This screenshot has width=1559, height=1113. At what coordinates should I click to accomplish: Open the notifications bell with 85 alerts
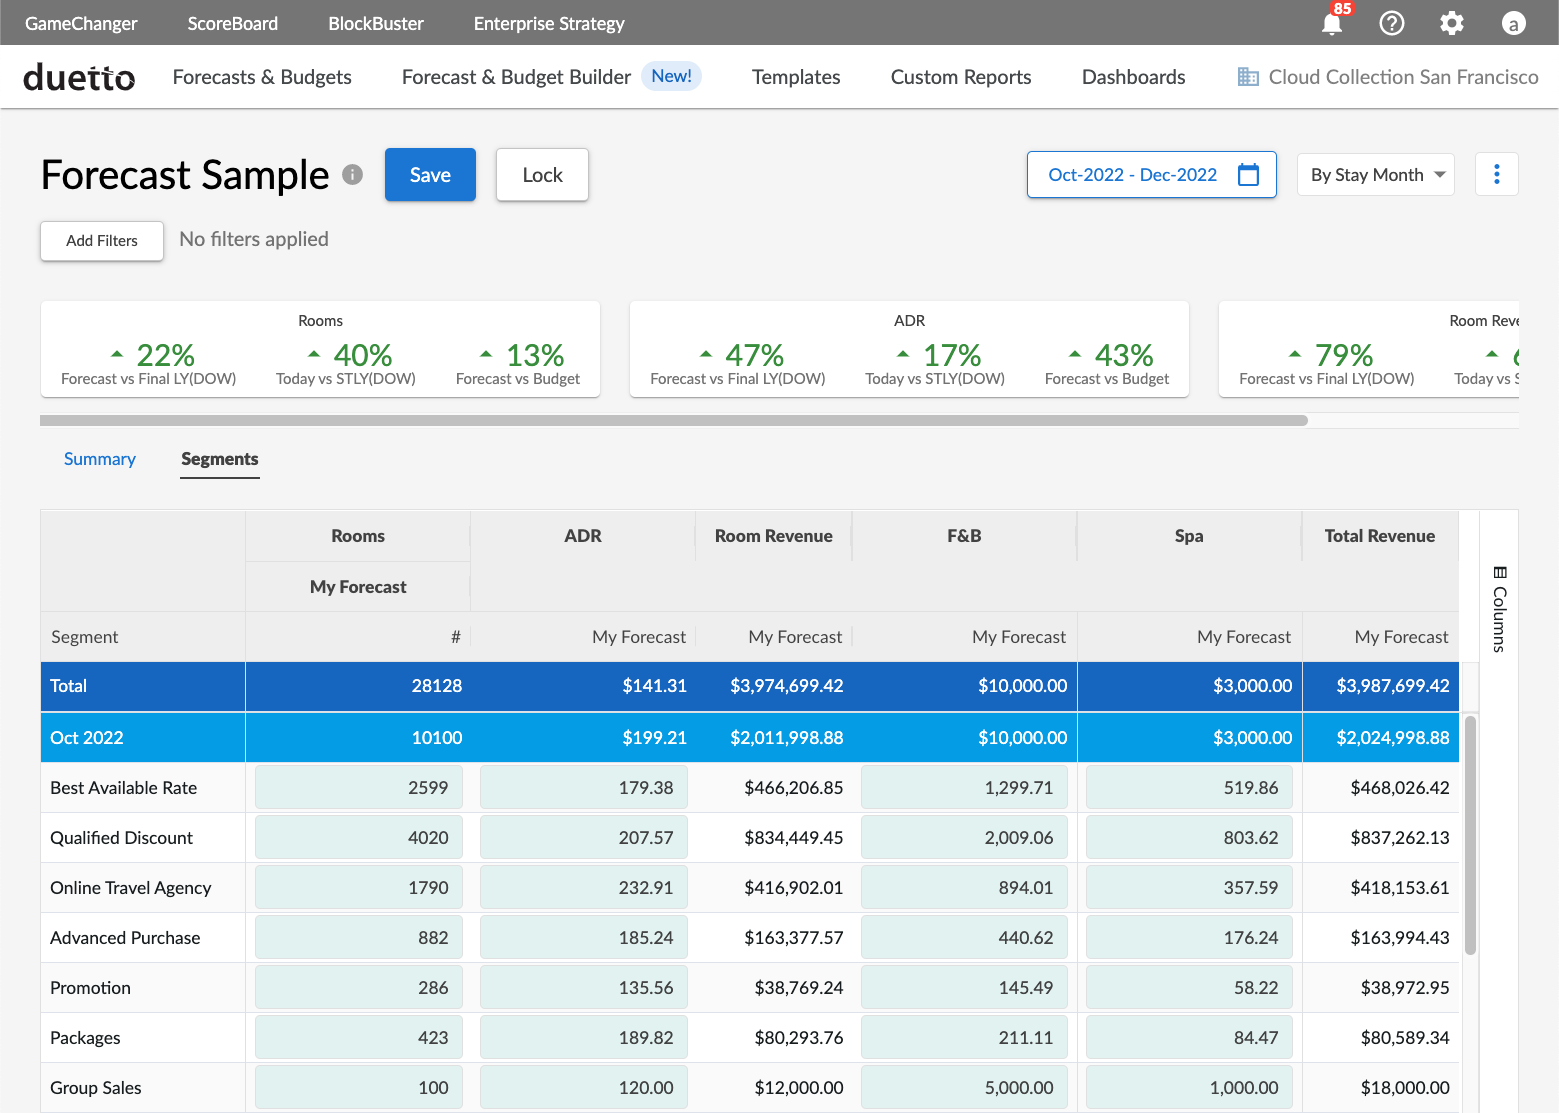tap(1332, 23)
